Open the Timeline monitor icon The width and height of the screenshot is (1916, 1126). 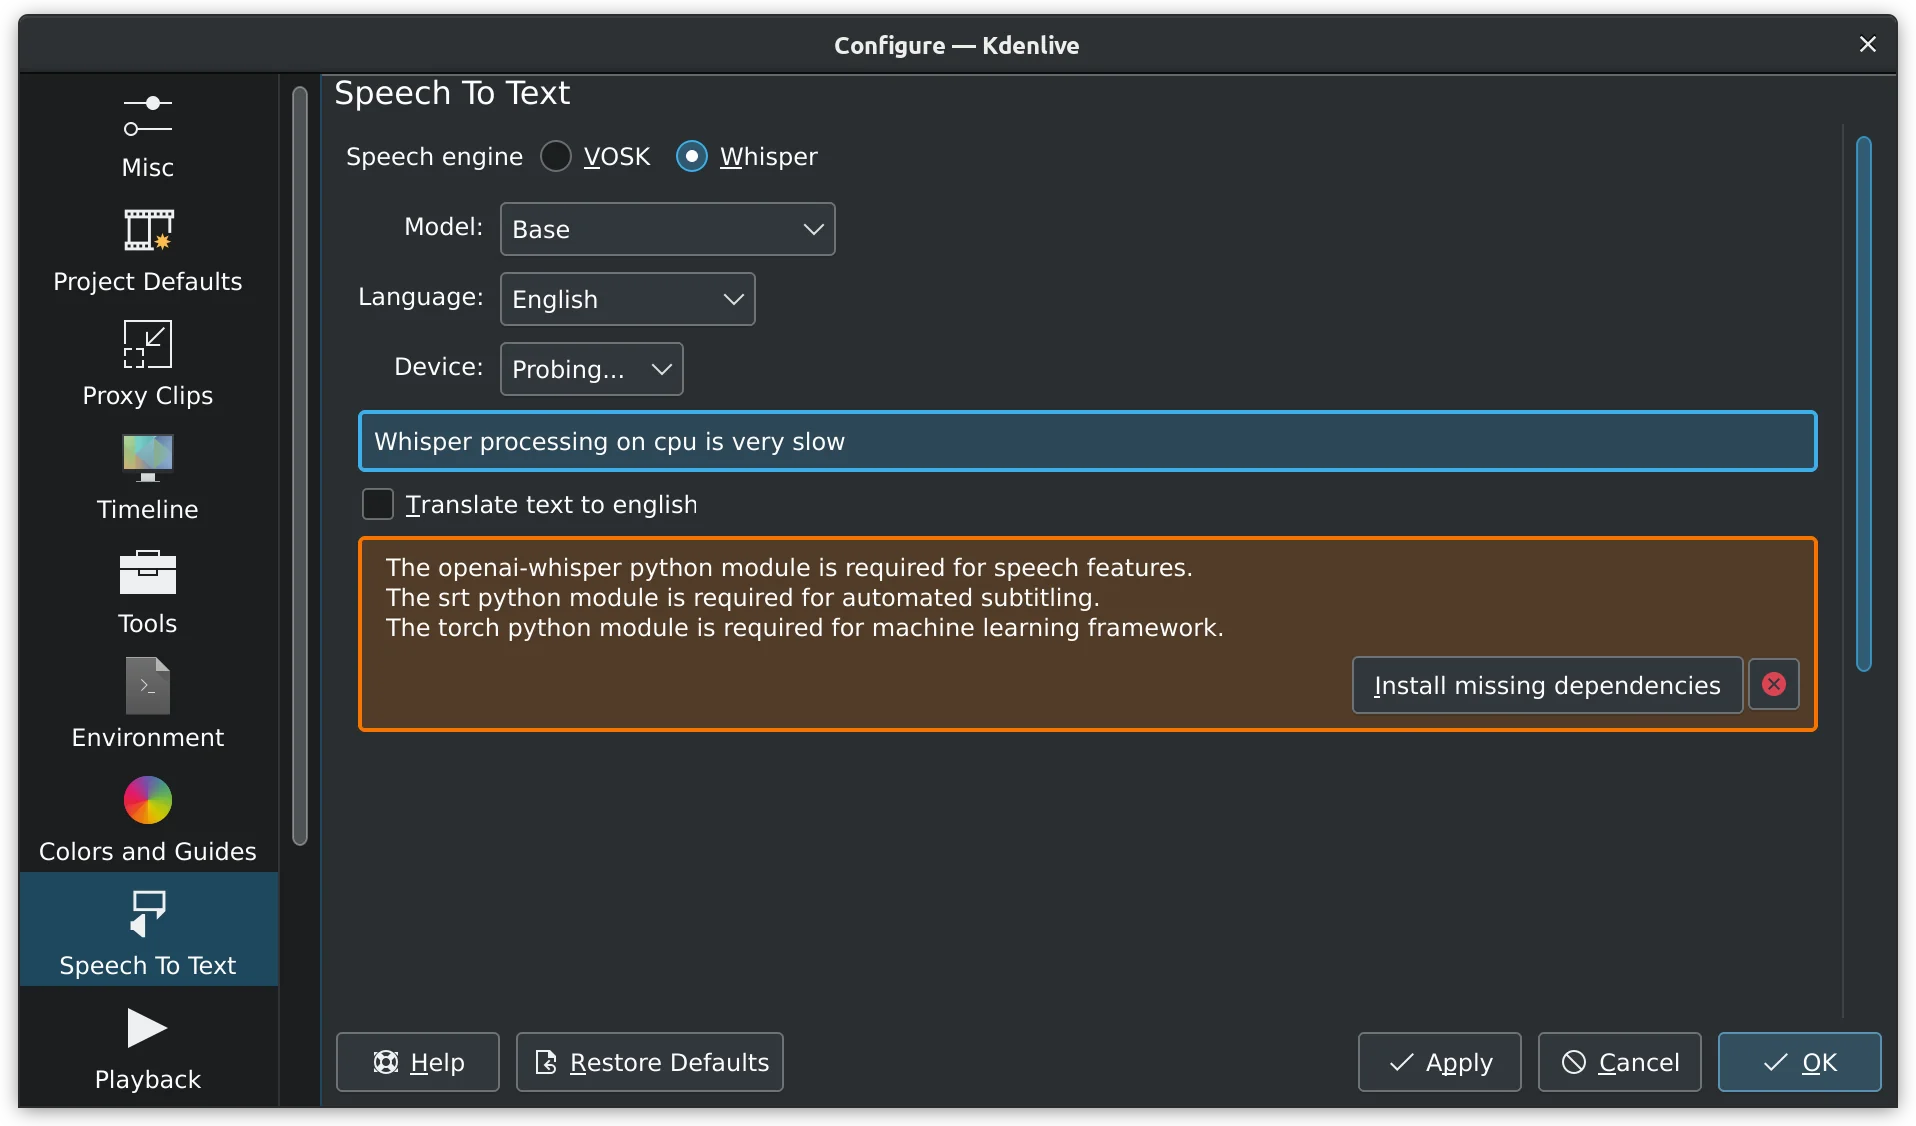click(x=148, y=457)
